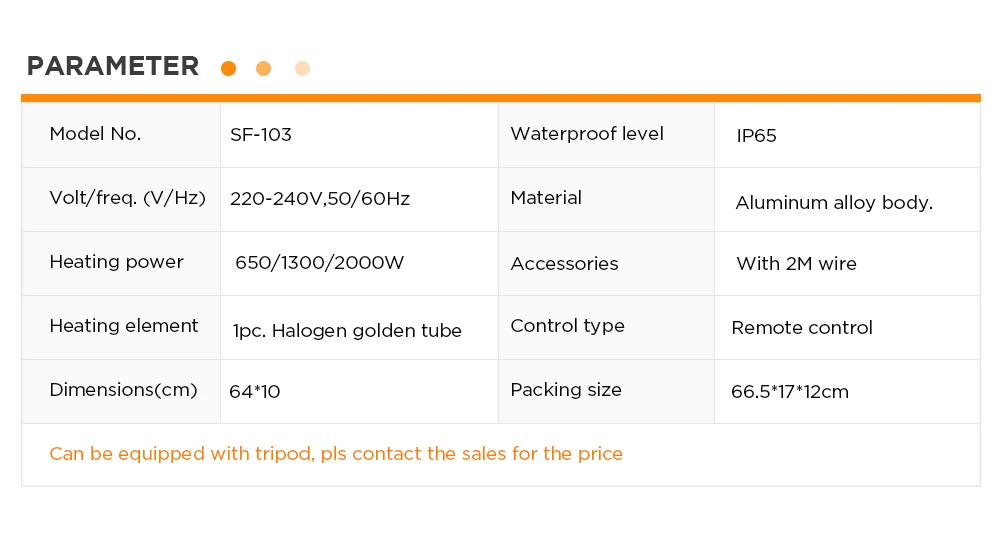Image resolution: width=1000 pixels, height=548 pixels.
Task: Select the IP65 waterproof rating
Action: point(756,136)
